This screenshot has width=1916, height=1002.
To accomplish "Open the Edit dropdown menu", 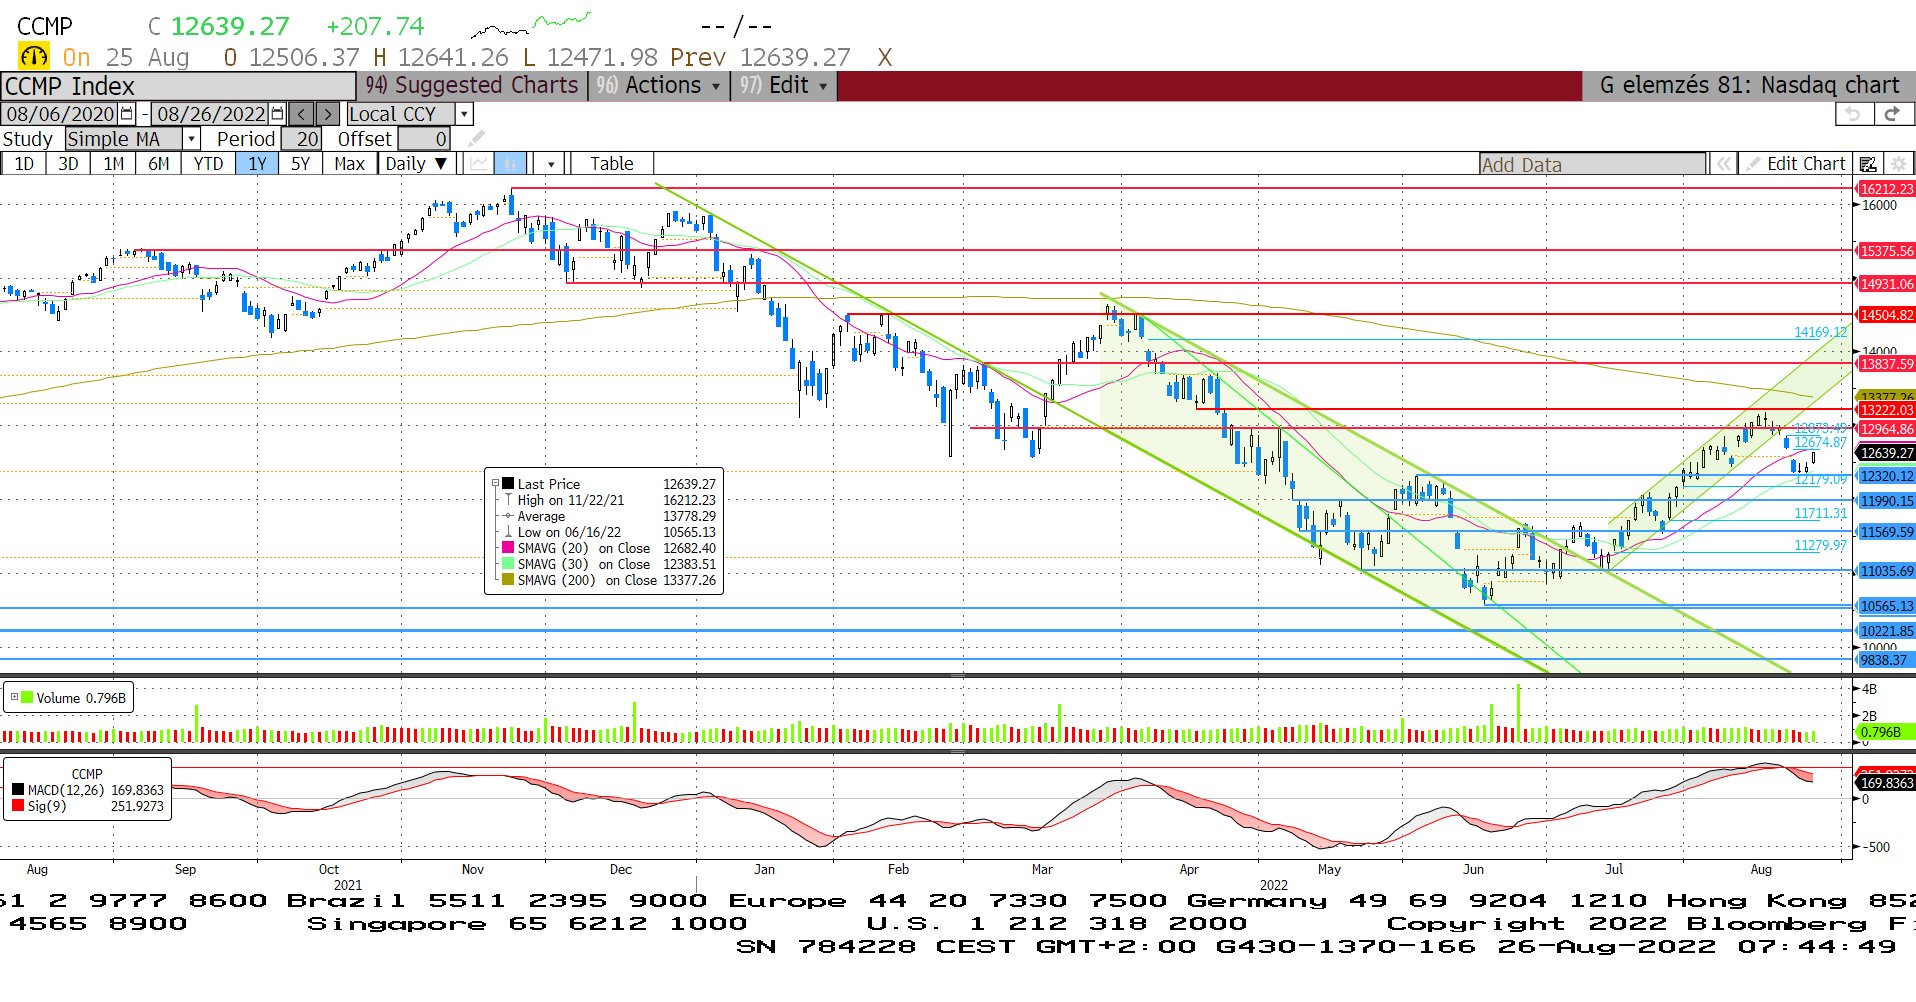I will point(782,86).
